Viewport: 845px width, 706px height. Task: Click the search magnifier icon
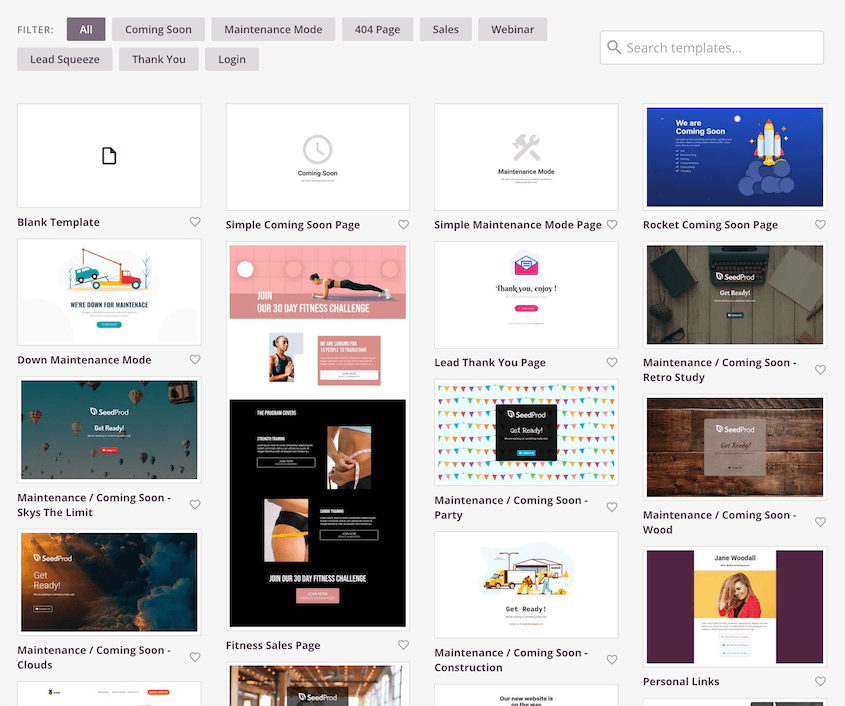point(614,47)
